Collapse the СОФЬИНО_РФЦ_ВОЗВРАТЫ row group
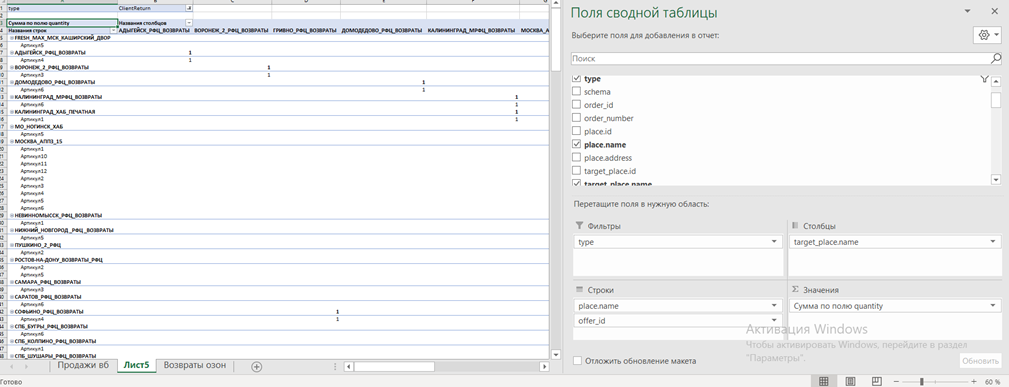The image size is (1009, 387). click(12, 312)
